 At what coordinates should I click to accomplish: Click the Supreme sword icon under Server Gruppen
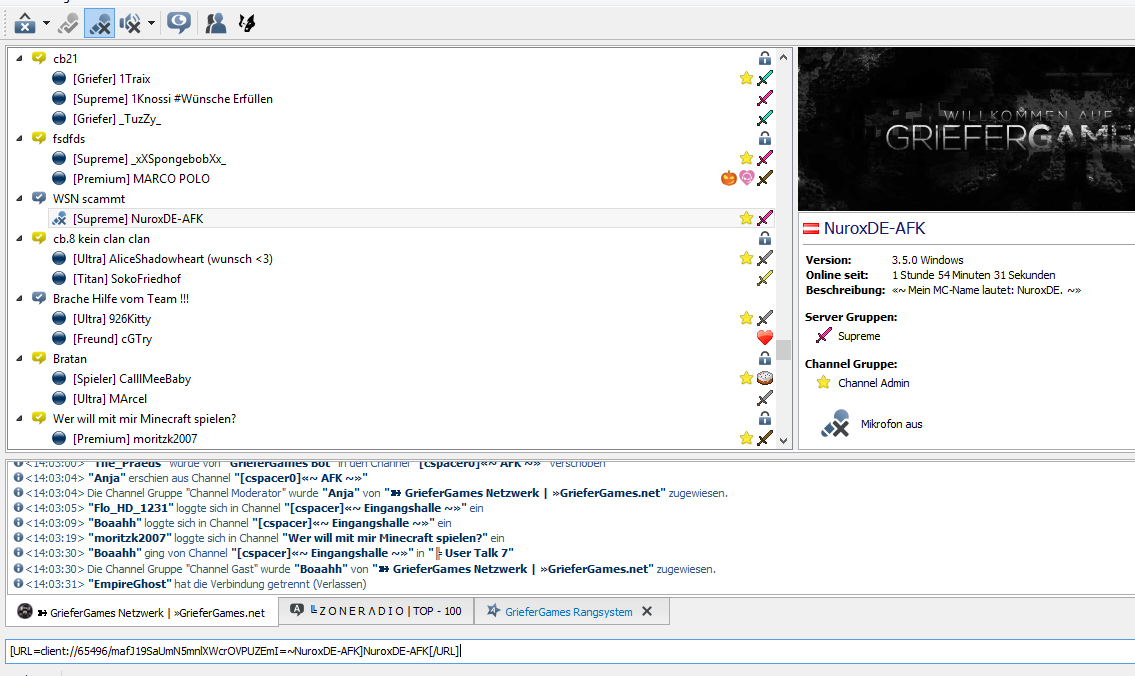[x=823, y=336]
